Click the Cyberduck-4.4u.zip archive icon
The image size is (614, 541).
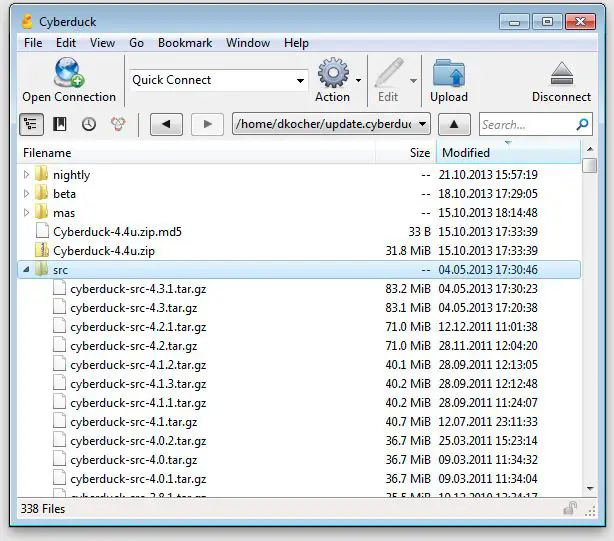click(x=42, y=250)
